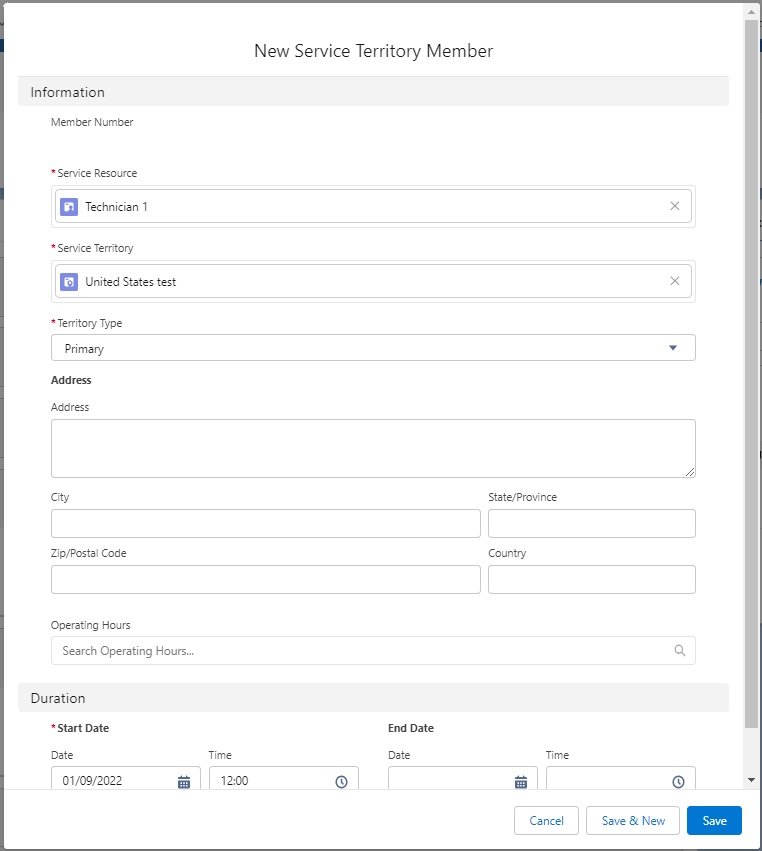Remove the United States test territory selection
Screen dimensions: 762x851
pyautogui.click(x=674, y=282)
